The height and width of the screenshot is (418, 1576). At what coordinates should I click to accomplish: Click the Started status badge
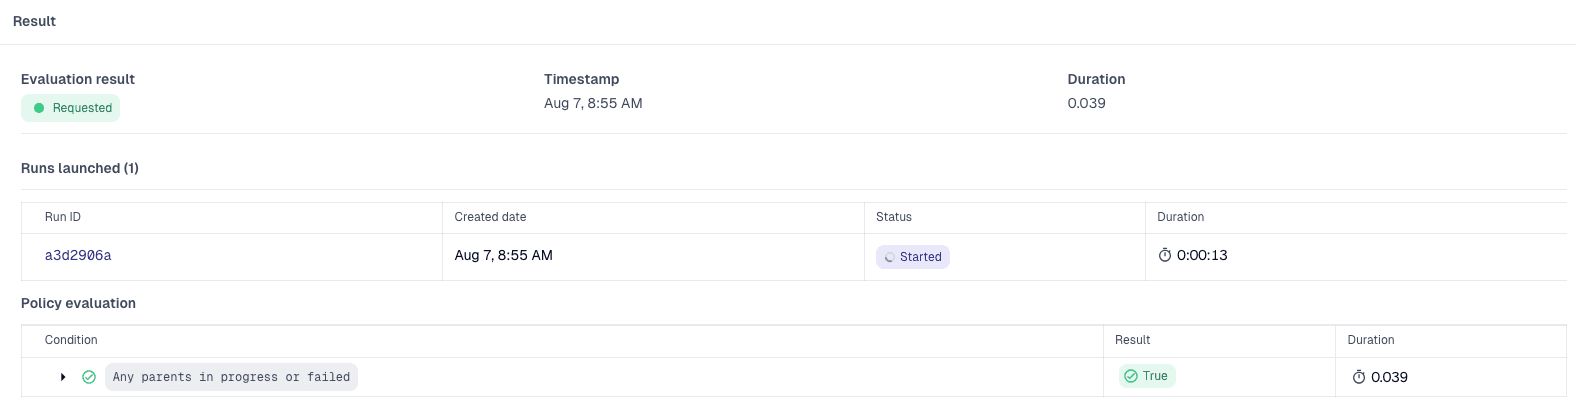913,257
